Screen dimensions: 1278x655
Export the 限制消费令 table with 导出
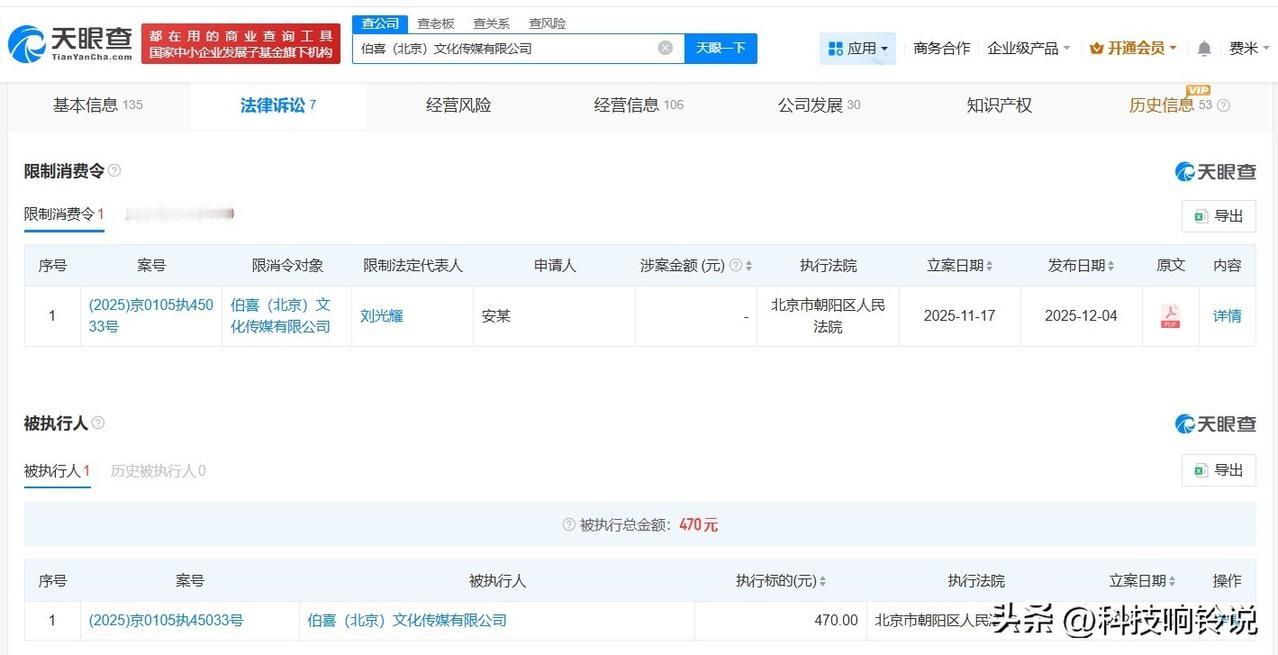coord(1218,216)
